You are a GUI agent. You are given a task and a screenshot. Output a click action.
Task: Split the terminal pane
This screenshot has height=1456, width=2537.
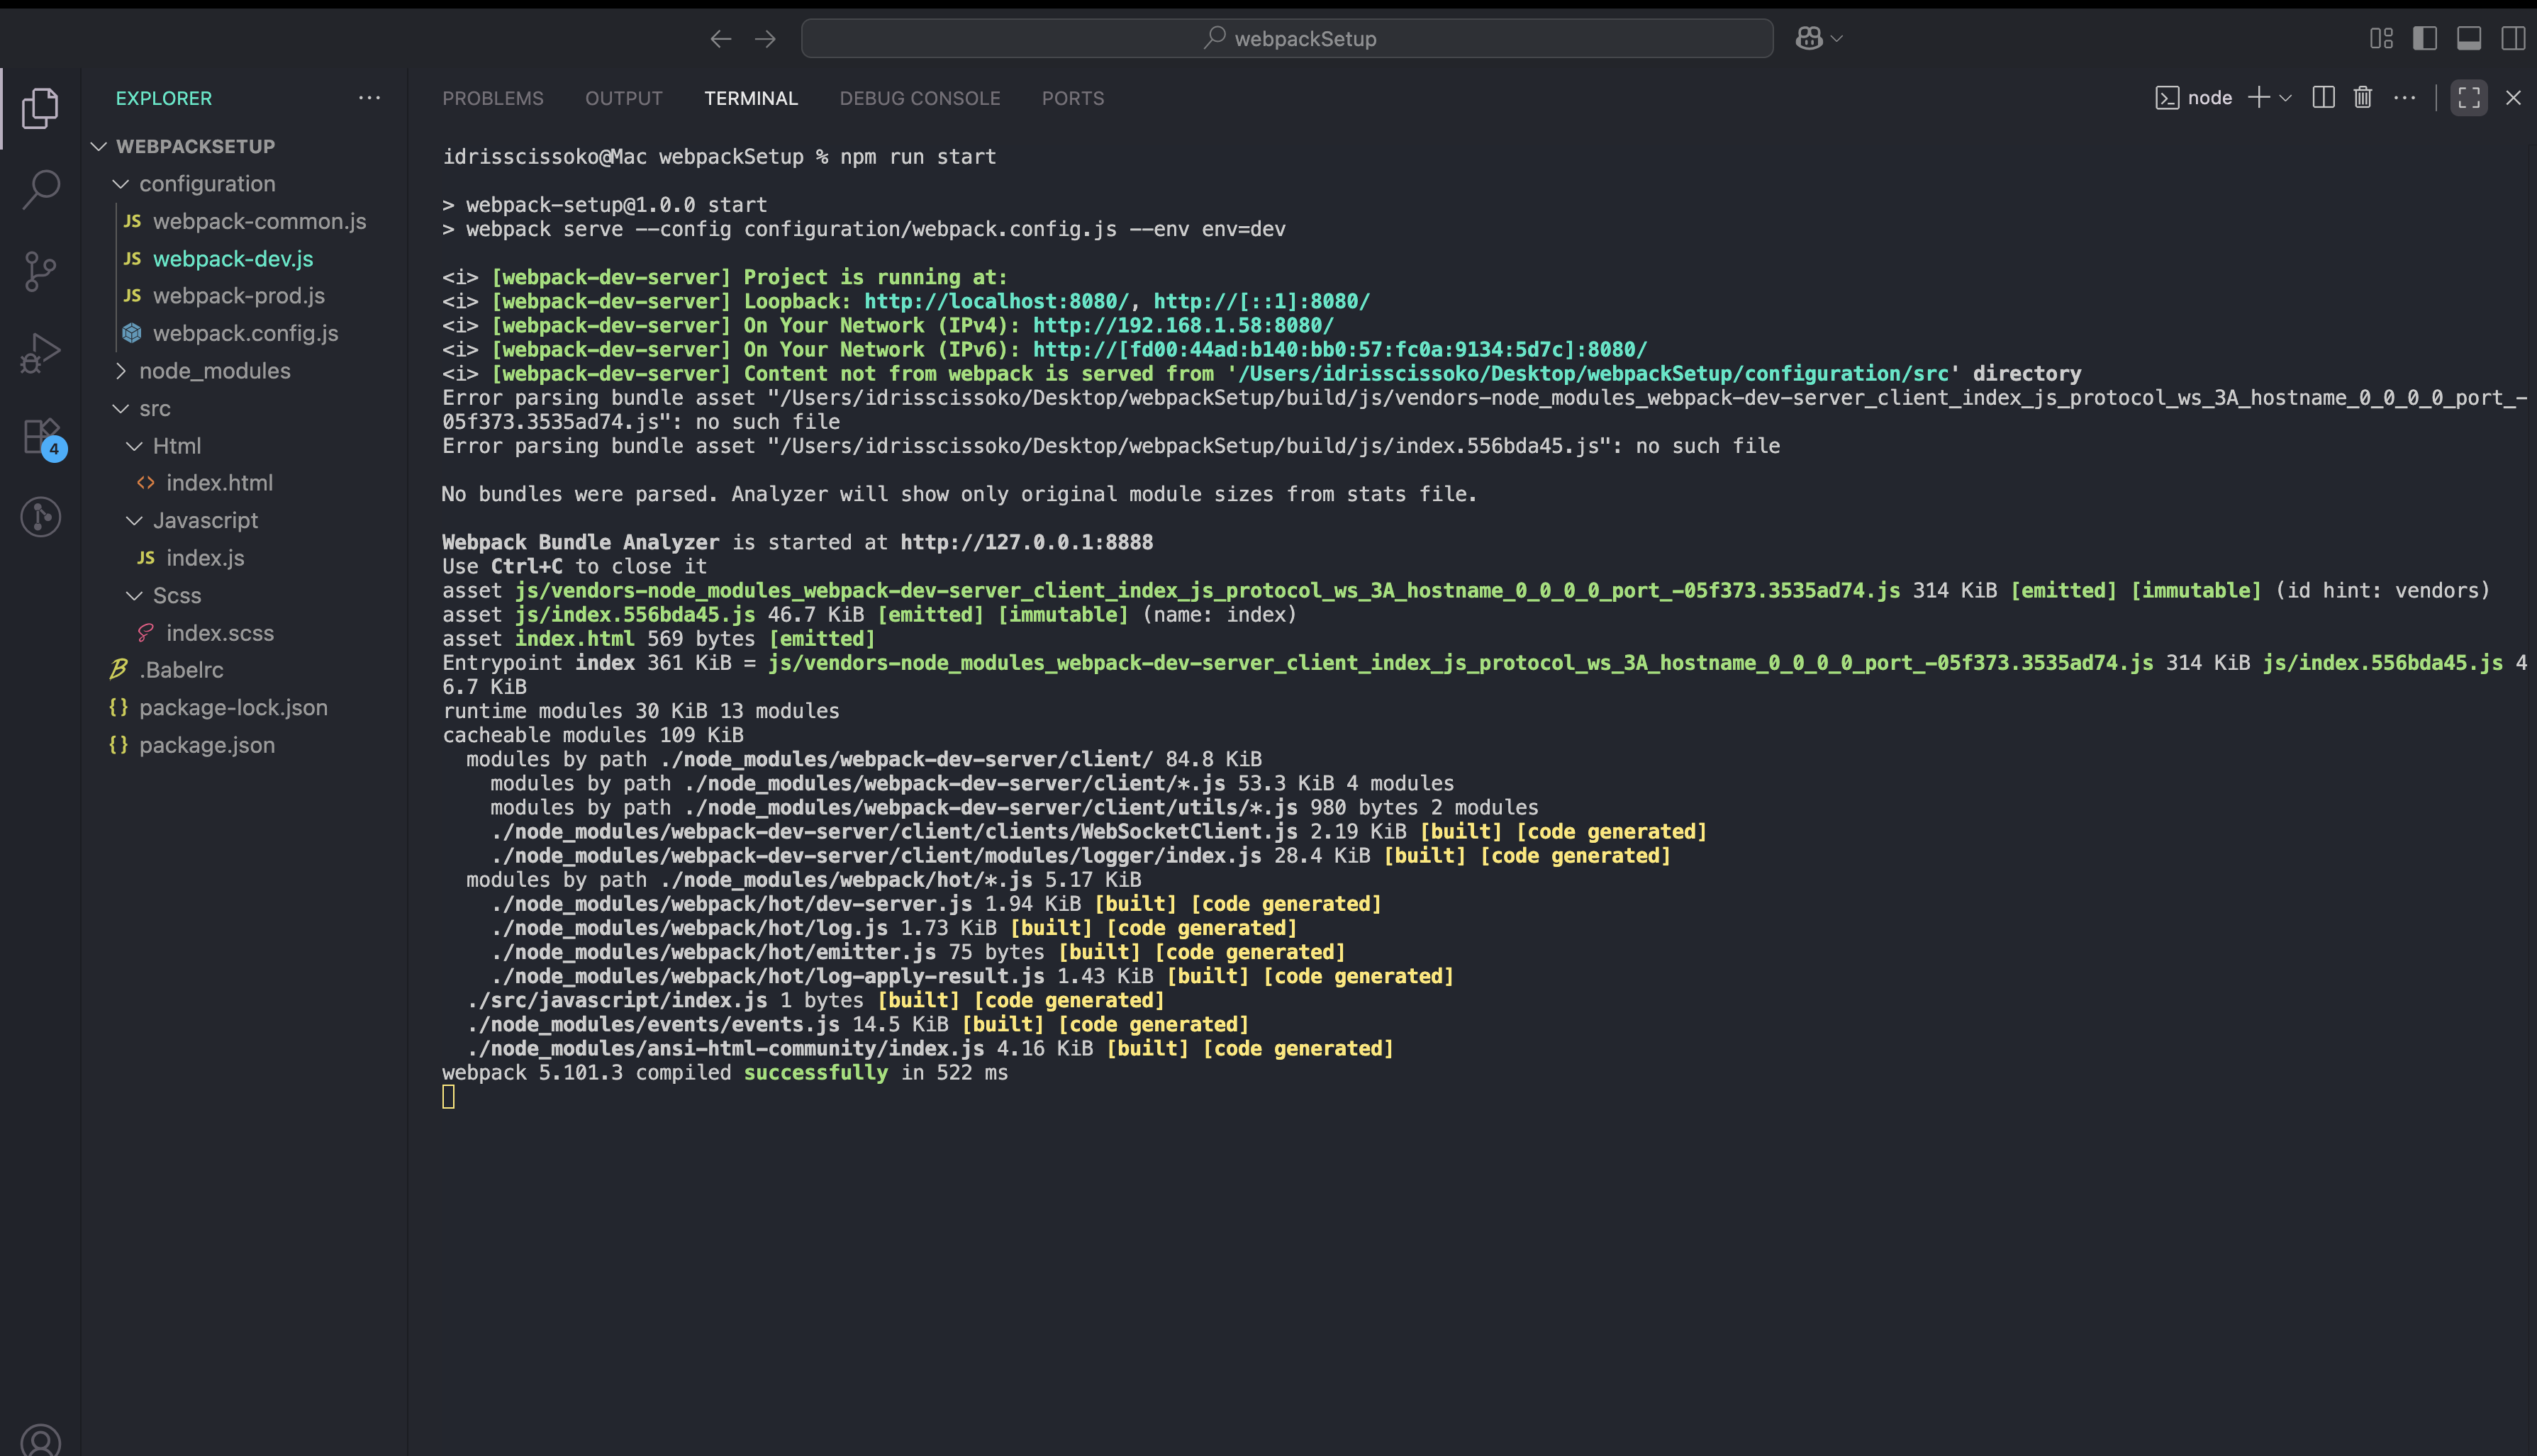(x=2322, y=97)
